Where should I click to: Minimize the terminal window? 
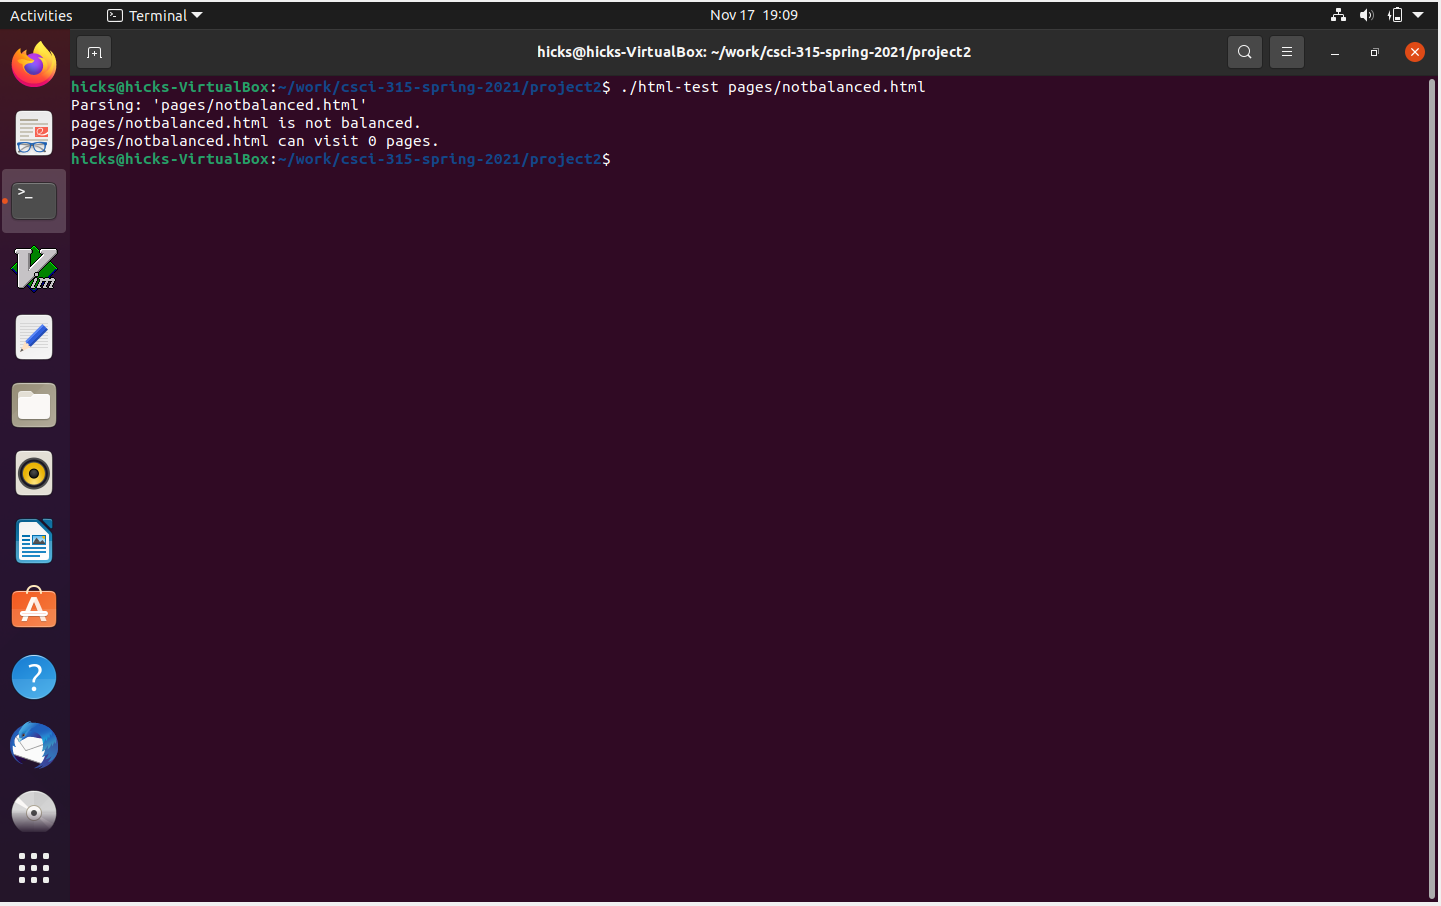point(1334,52)
